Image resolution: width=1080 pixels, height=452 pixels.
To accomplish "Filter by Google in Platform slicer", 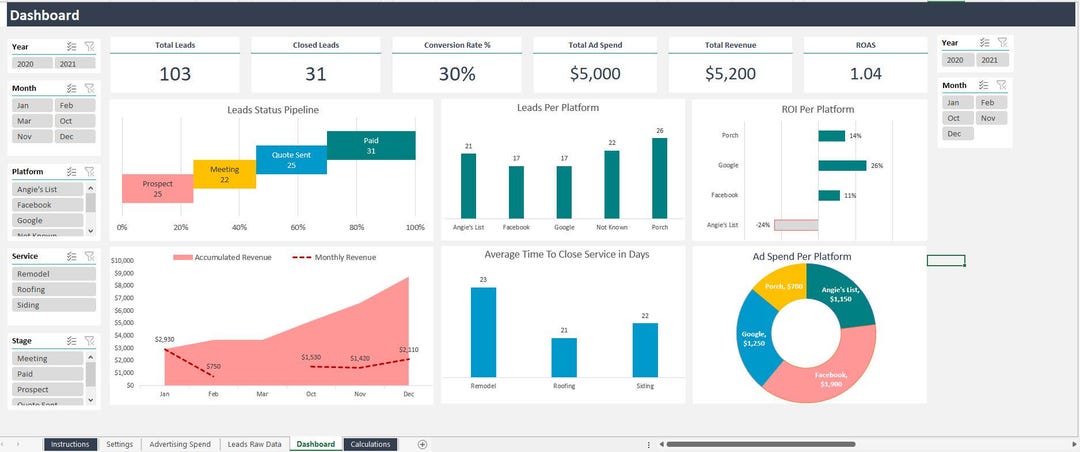I will pyautogui.click(x=48, y=220).
